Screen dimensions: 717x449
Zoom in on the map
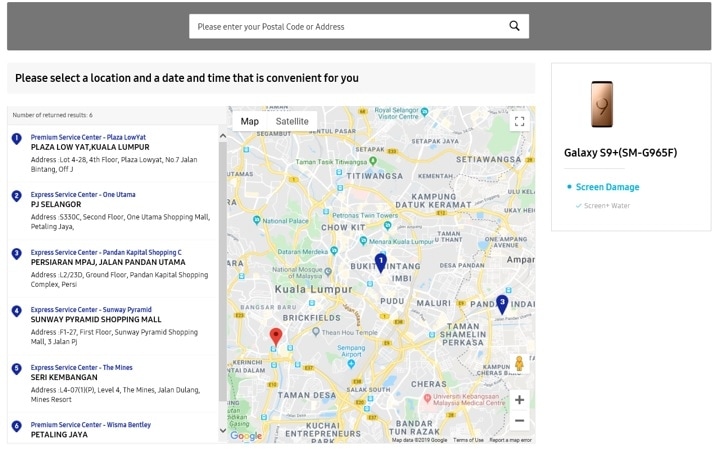pos(519,400)
